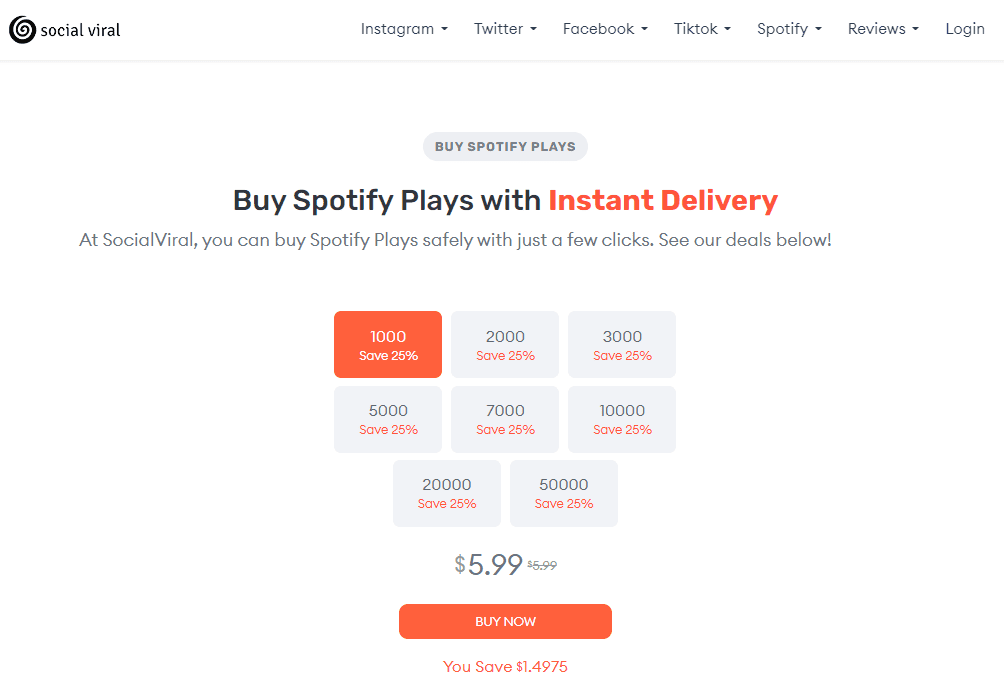Choose the 10000 plays package
This screenshot has width=1004, height=696.
click(622, 419)
